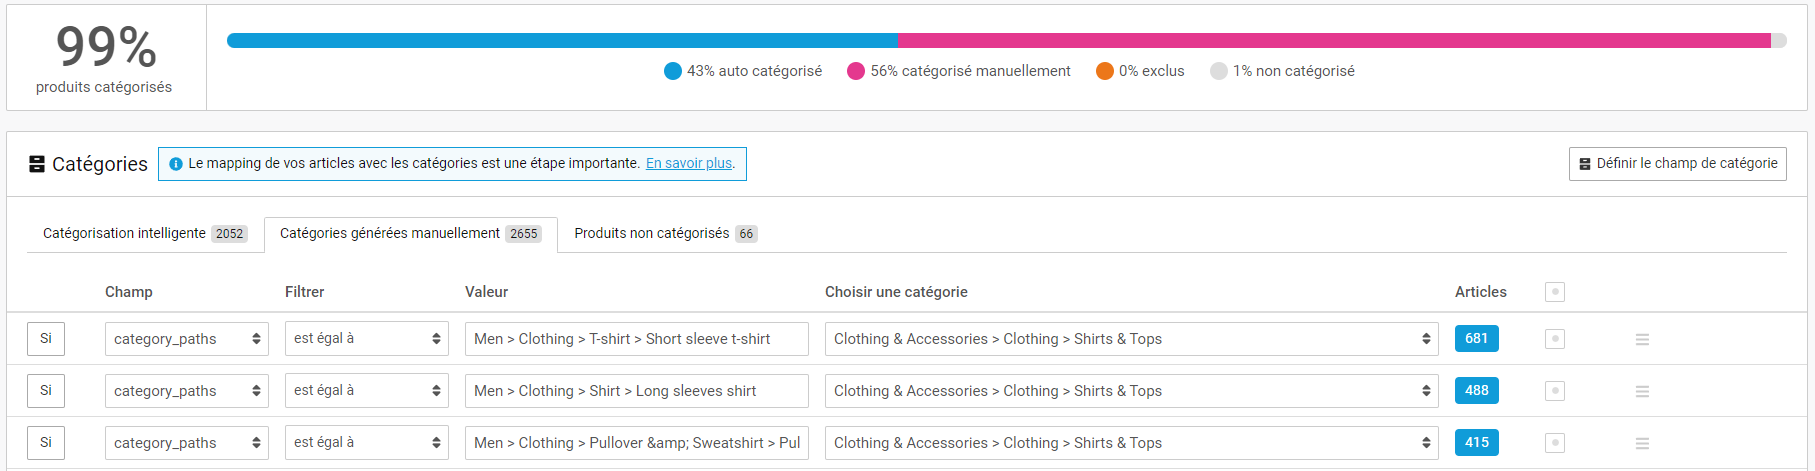Check the box for the Long sleeves shirt row
This screenshot has width=1815, height=471.
click(x=1555, y=391)
